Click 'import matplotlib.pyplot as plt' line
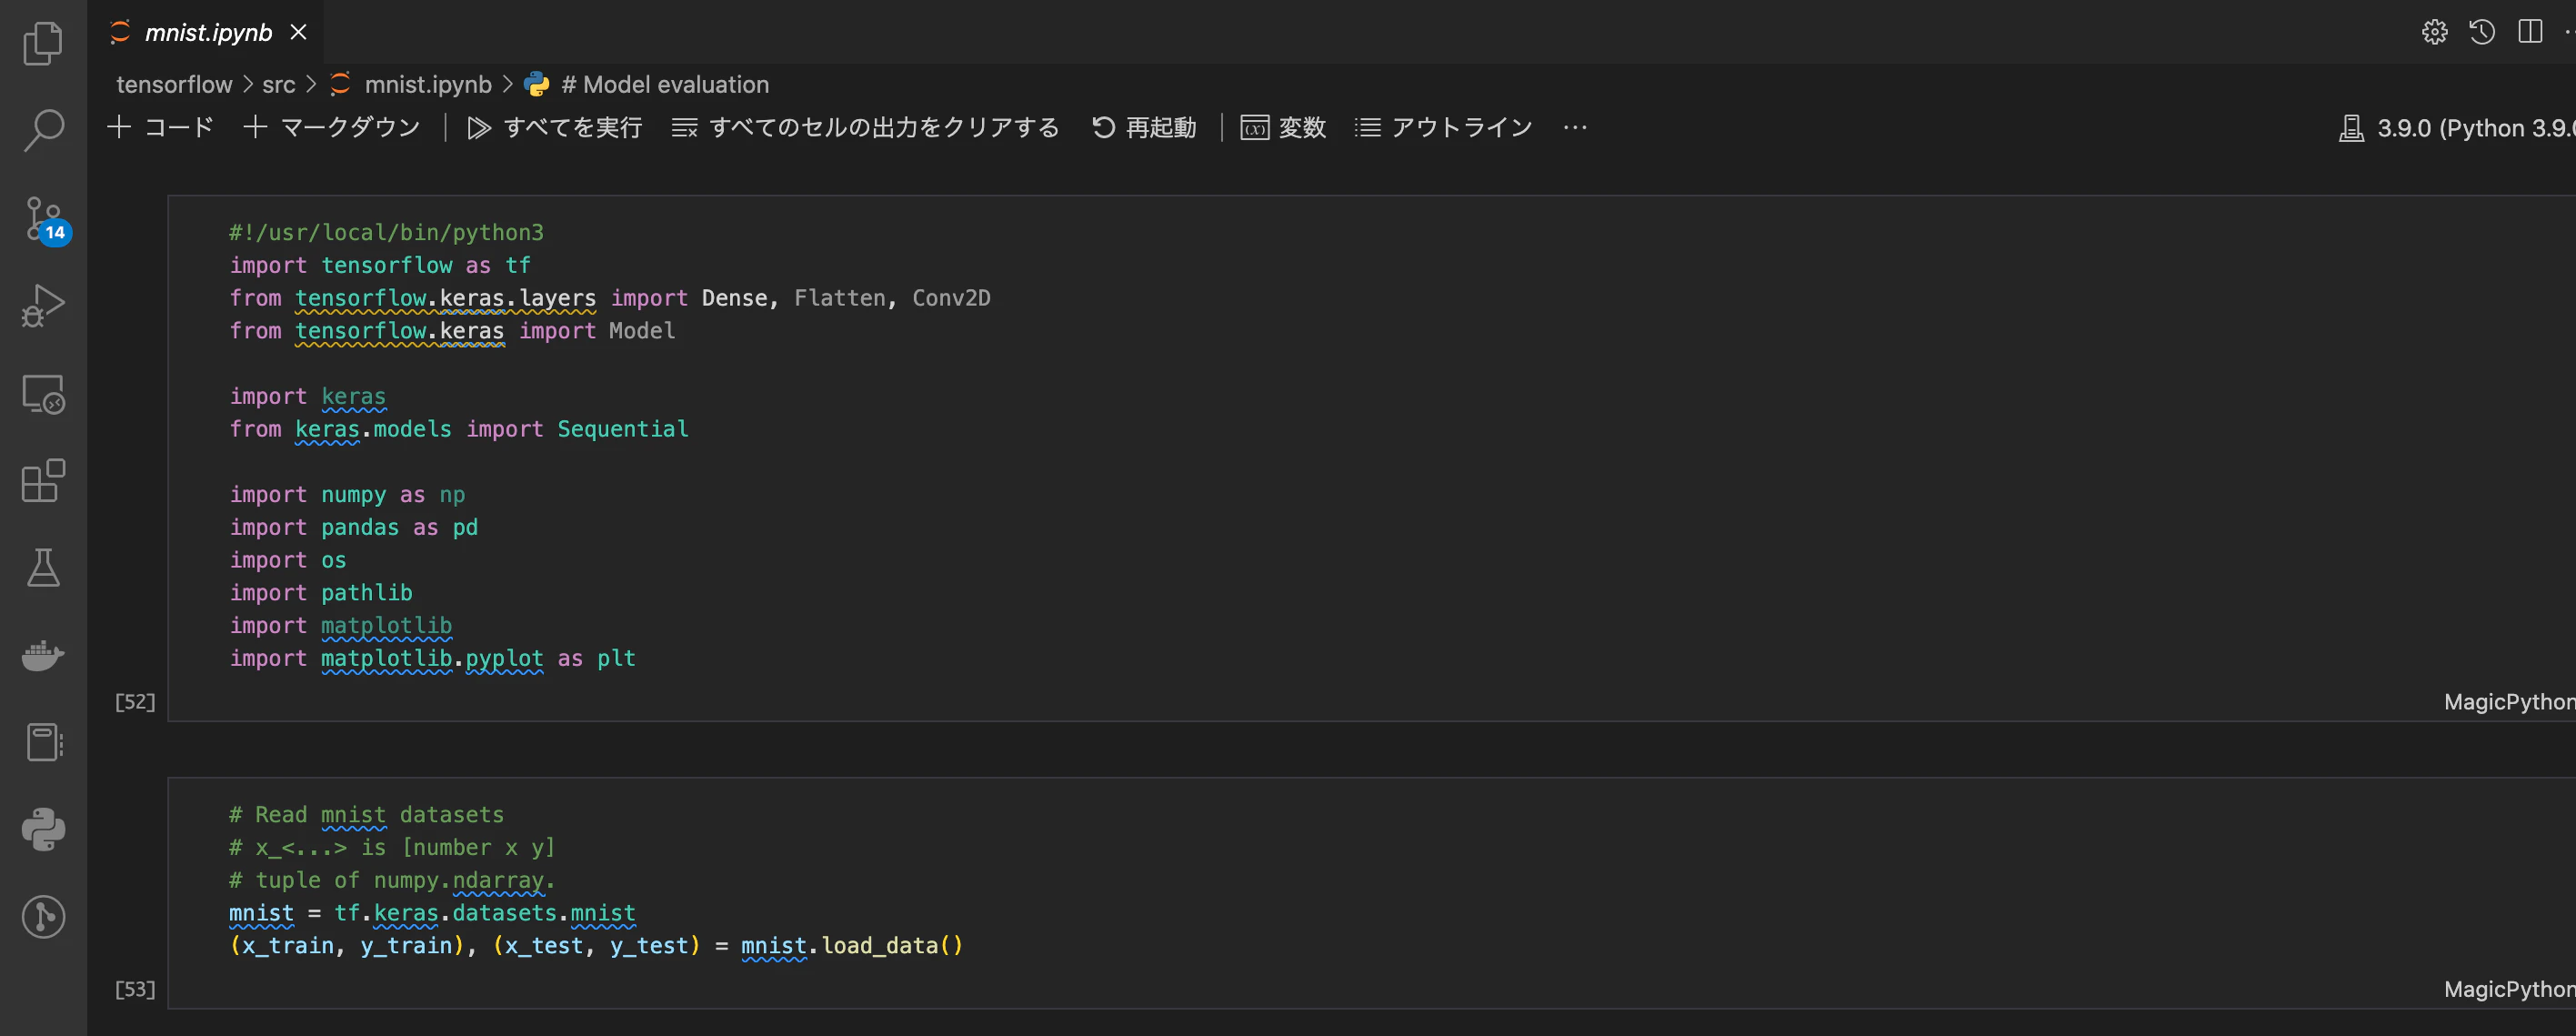The image size is (2576, 1036). click(433, 658)
